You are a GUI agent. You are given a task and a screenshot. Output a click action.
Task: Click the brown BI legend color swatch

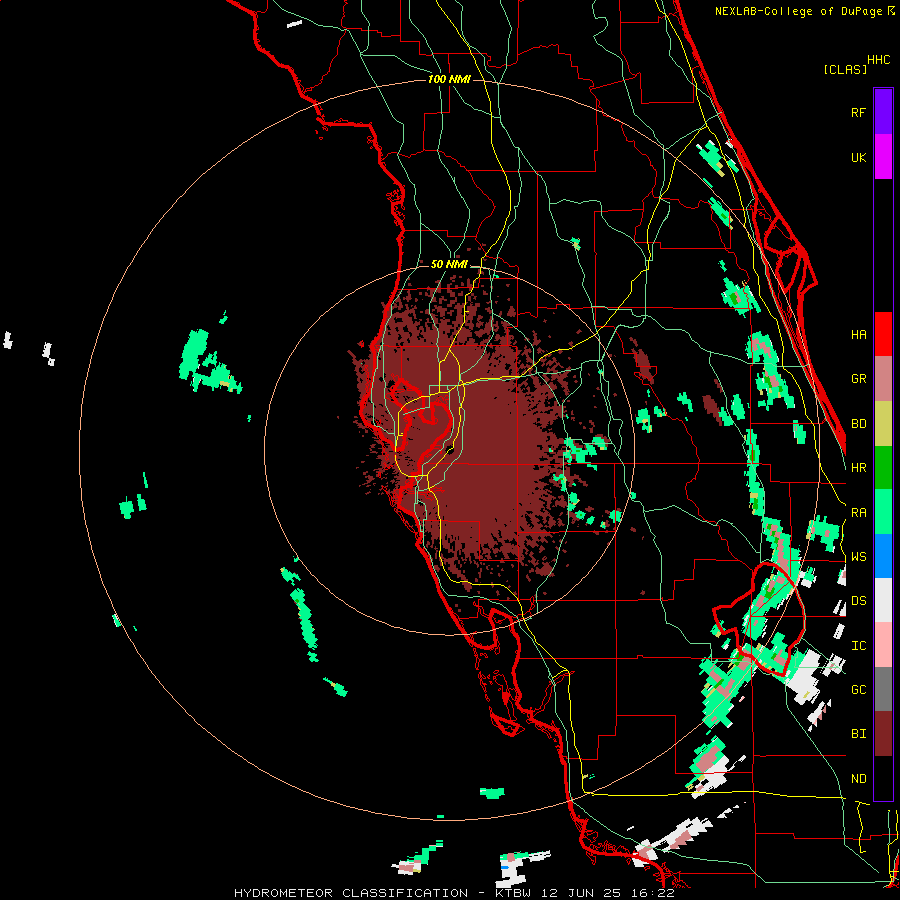883,734
